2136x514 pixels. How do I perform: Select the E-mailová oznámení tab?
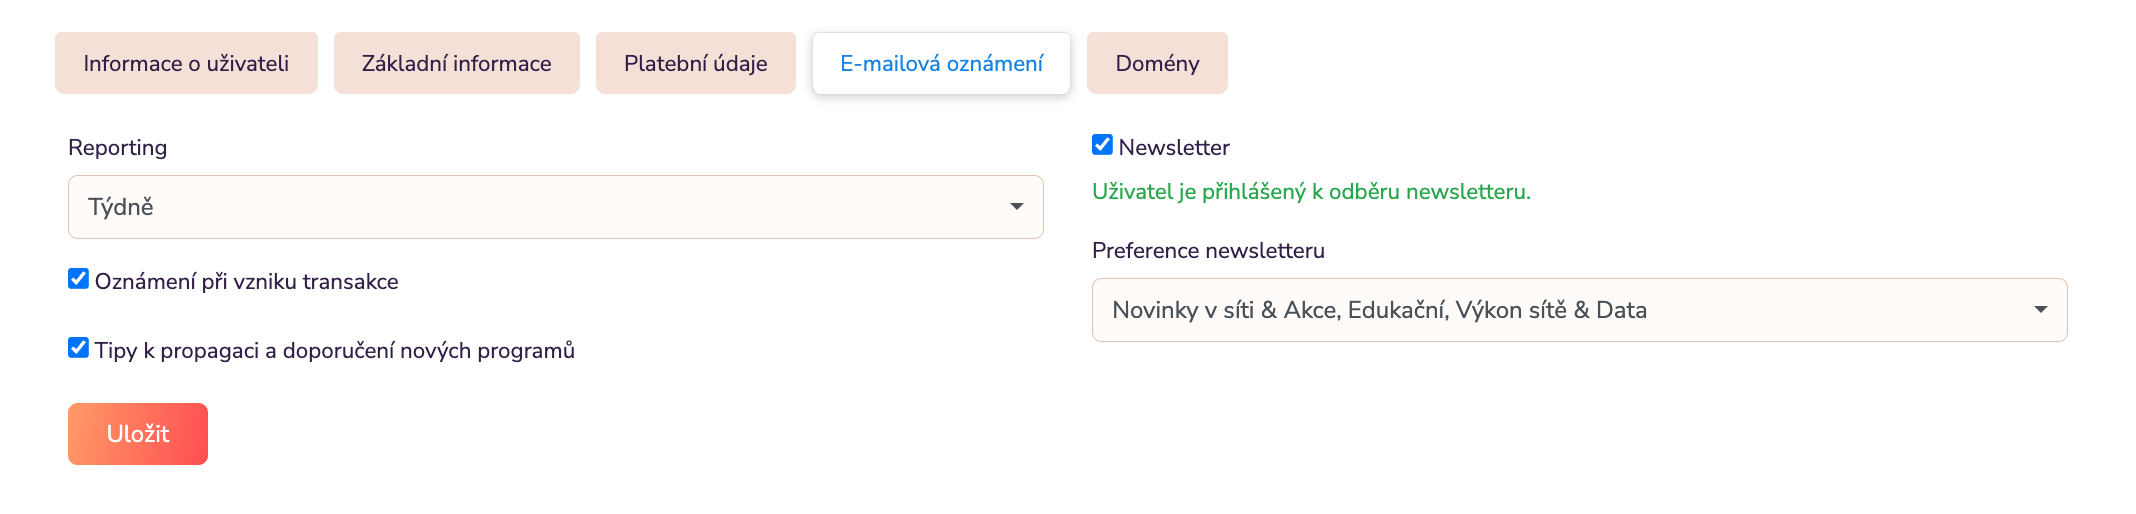(941, 63)
